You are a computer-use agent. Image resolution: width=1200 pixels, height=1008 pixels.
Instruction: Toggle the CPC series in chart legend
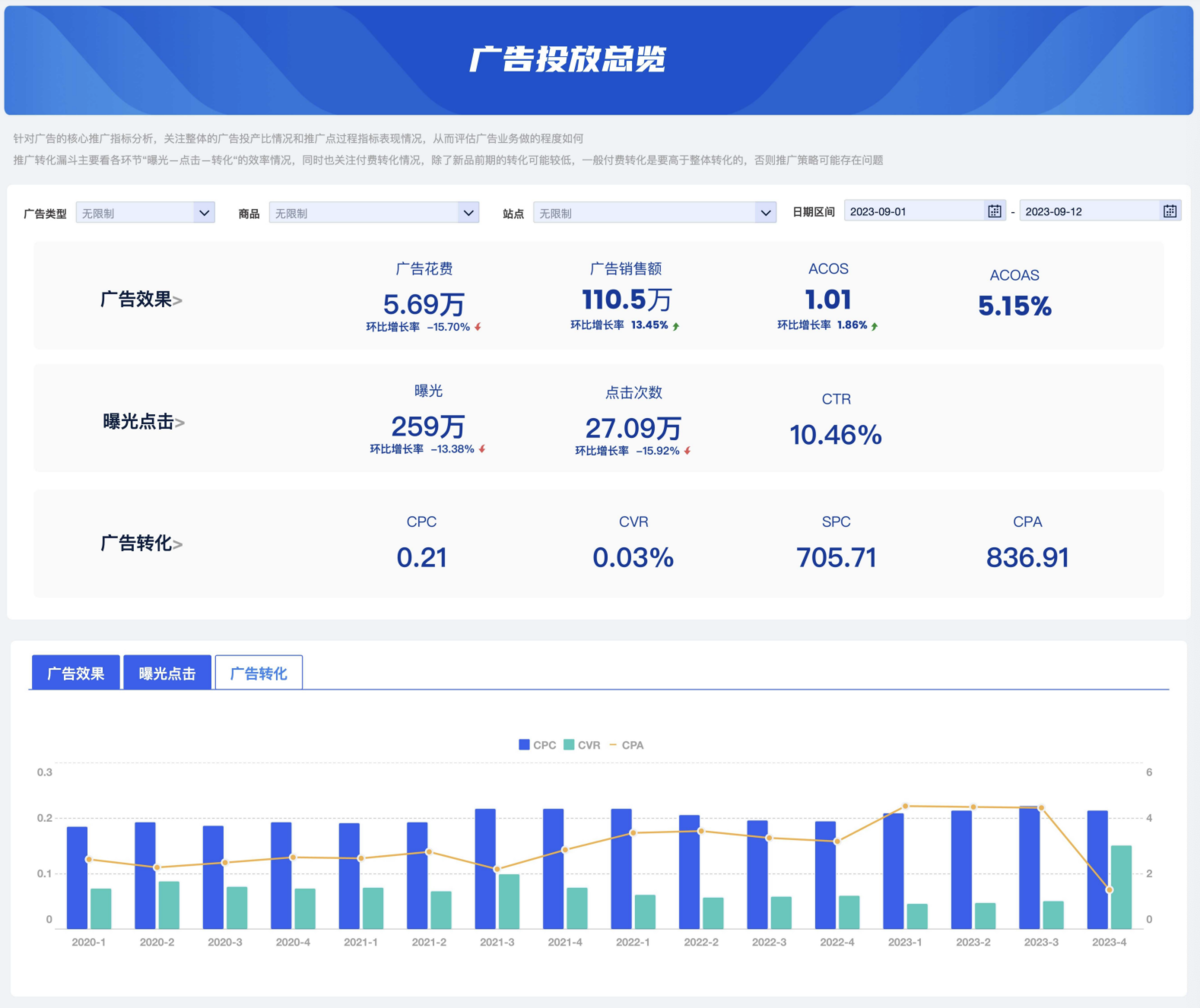click(537, 745)
